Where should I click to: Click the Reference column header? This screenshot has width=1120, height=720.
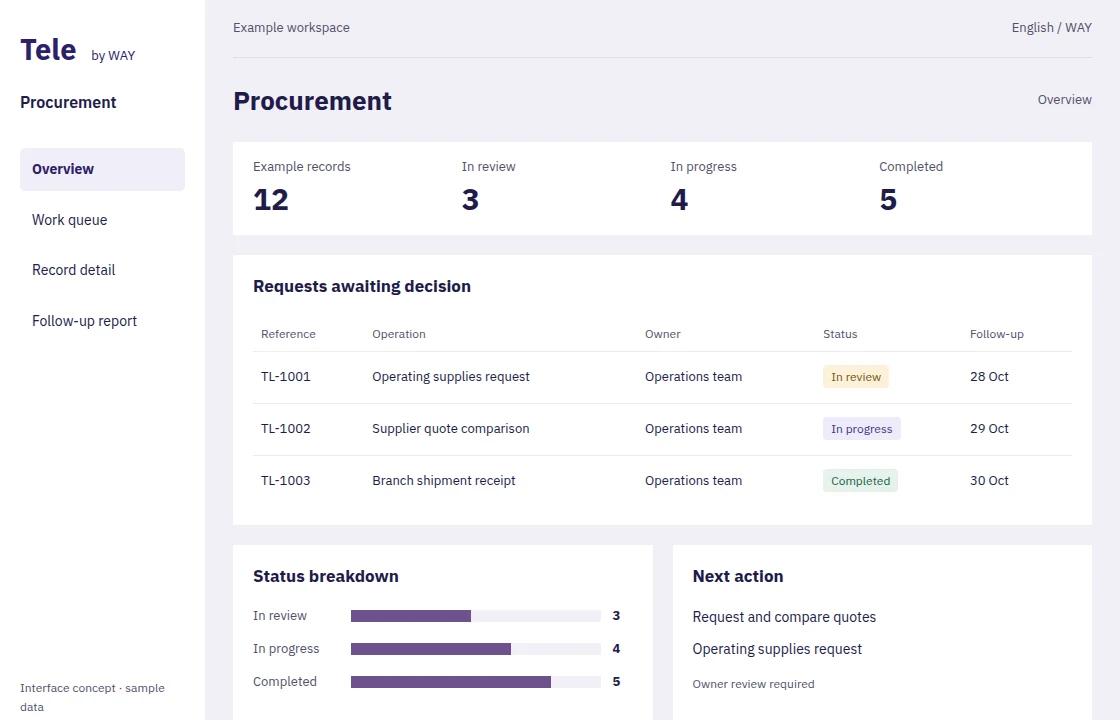(x=288, y=334)
